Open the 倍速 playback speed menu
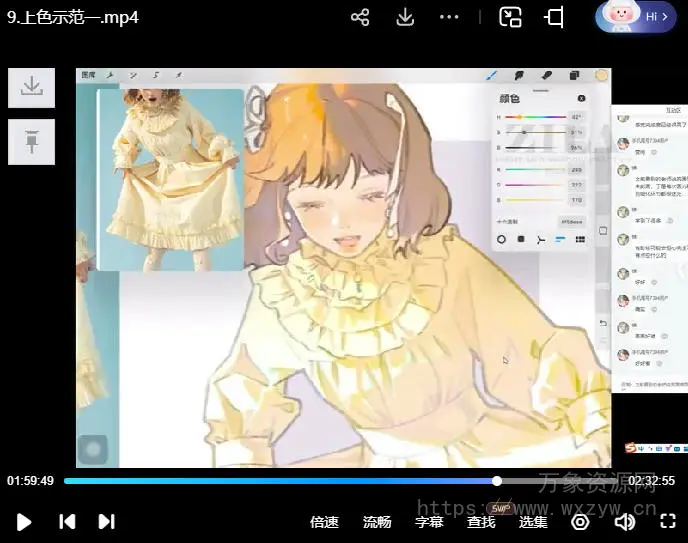 [324, 521]
